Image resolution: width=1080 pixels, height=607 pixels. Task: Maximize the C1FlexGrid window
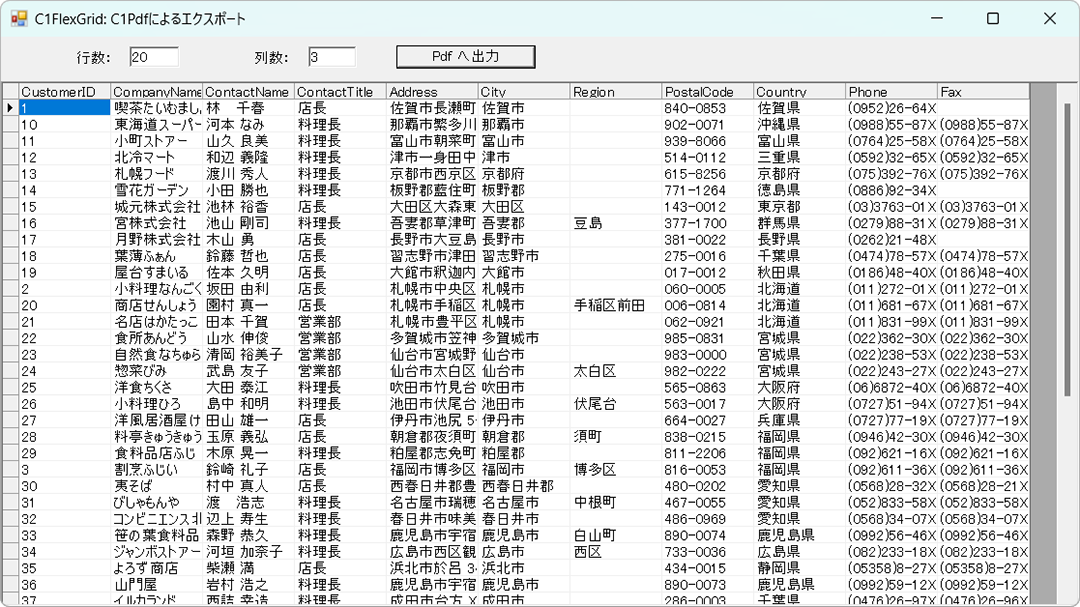(x=993, y=19)
